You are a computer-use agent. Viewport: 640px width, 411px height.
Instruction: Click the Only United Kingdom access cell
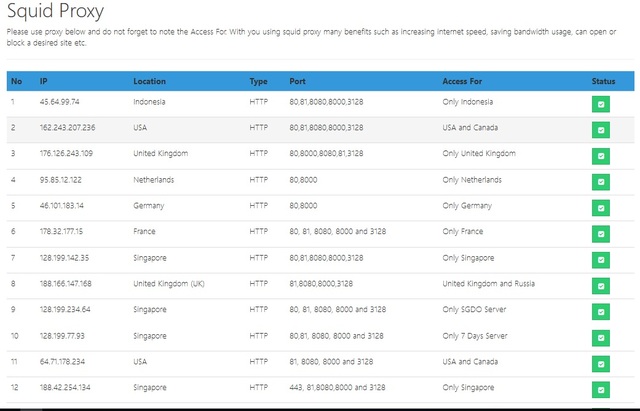tap(479, 153)
